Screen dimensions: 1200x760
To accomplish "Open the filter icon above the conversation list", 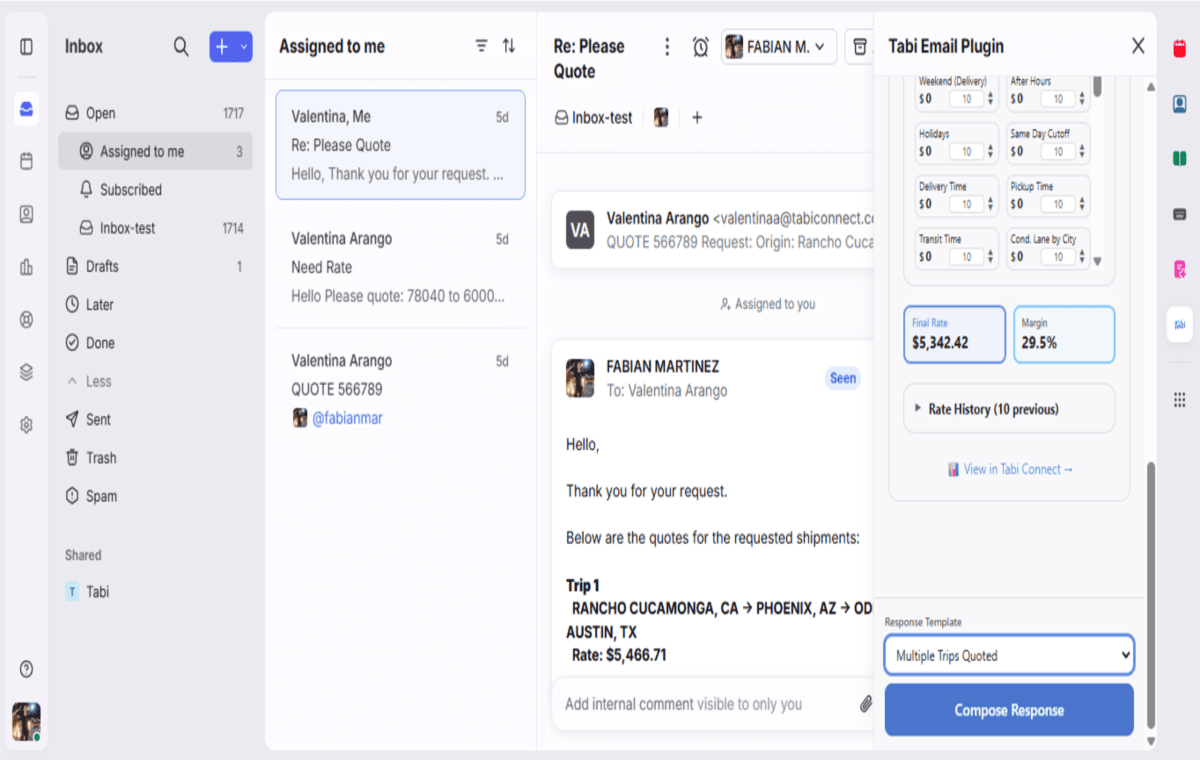I will tap(481, 45).
